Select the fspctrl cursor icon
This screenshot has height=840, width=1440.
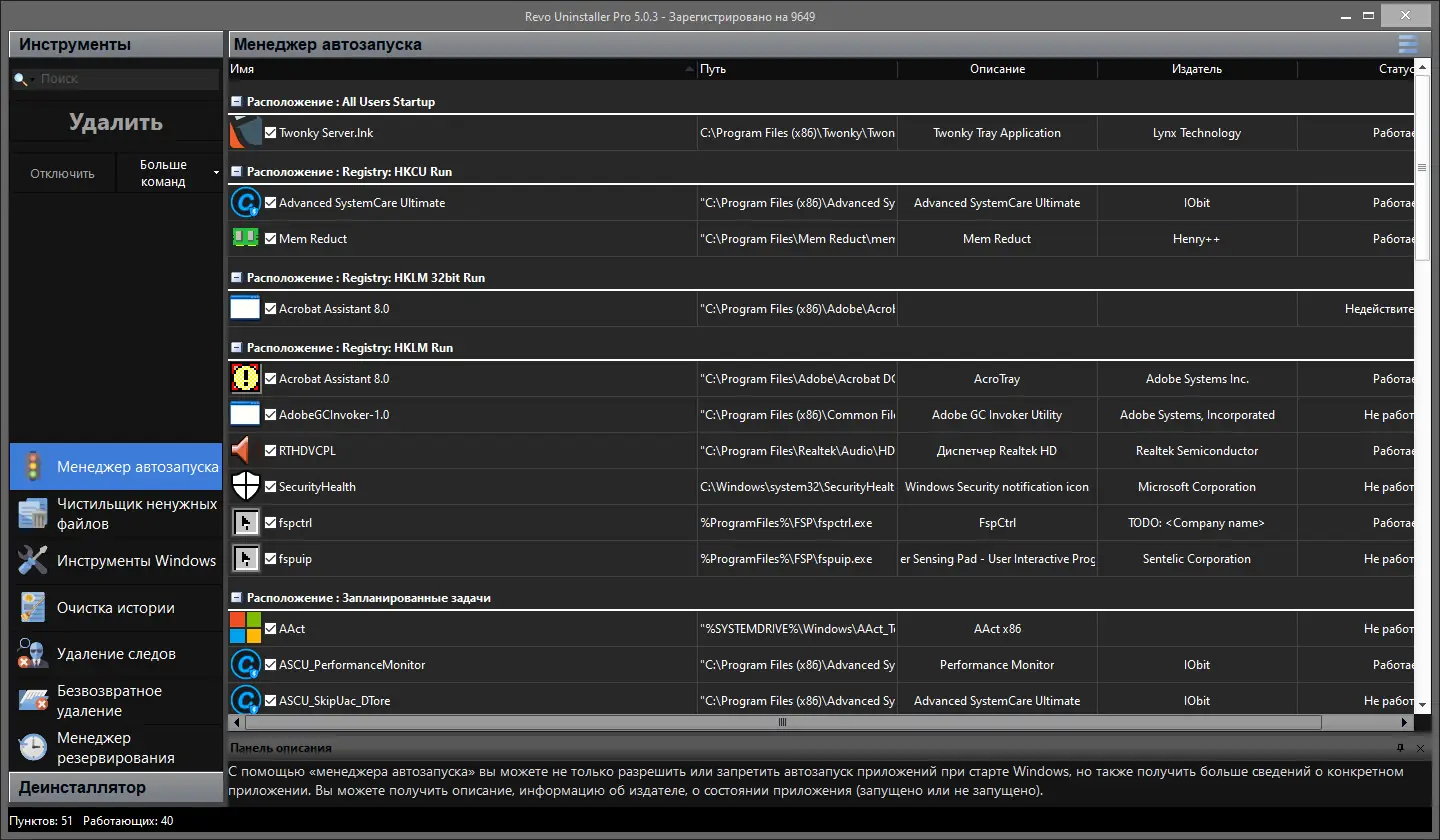[245, 523]
